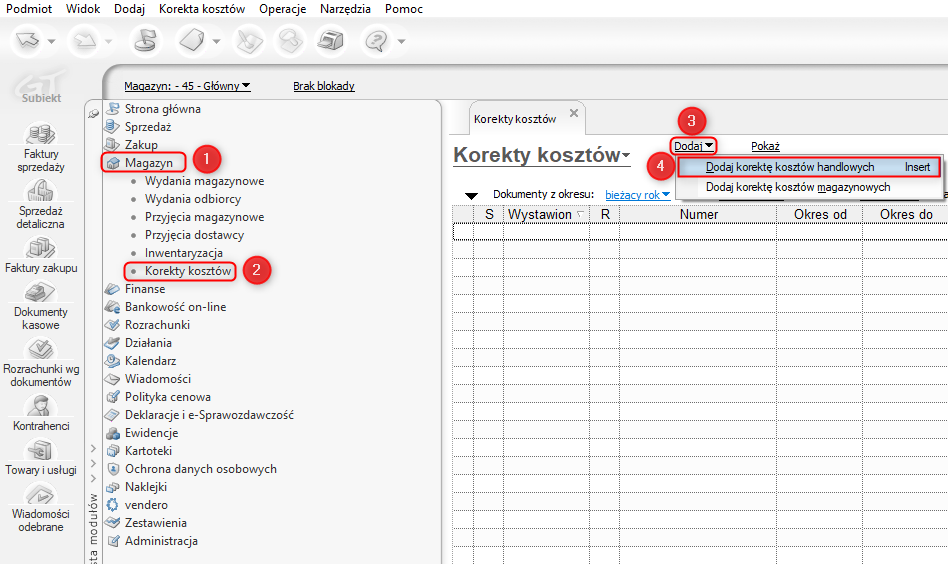
Task: Click the Pokaż link
Action: coord(765,146)
